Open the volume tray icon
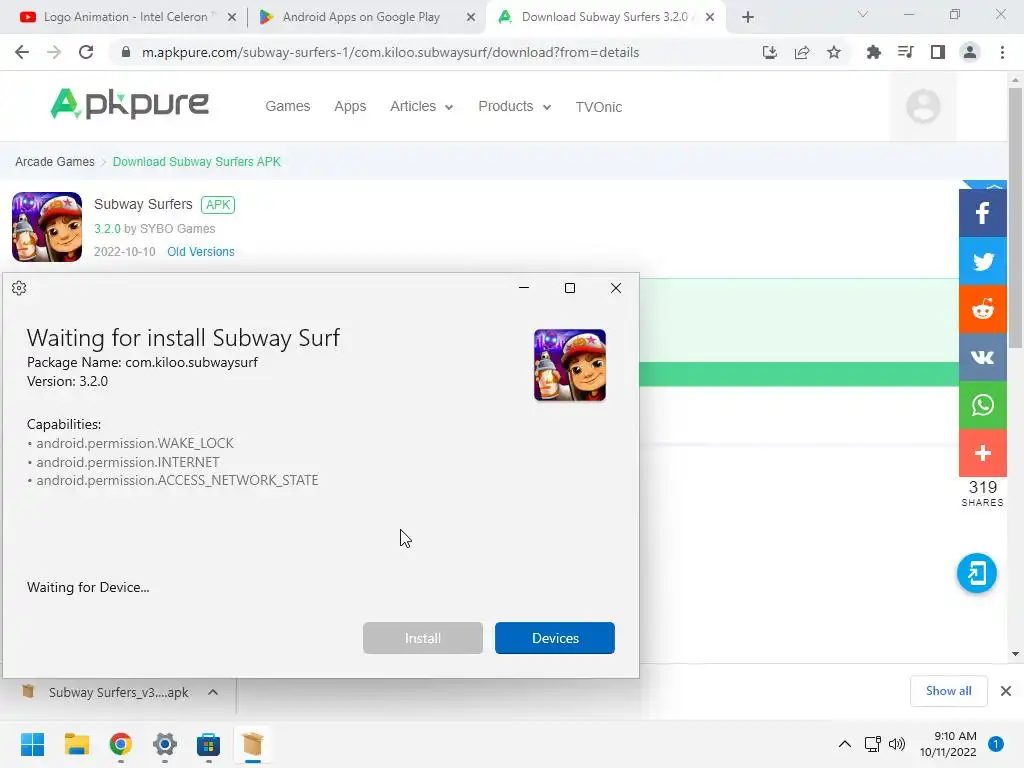Image resolution: width=1024 pixels, height=768 pixels. (897, 744)
